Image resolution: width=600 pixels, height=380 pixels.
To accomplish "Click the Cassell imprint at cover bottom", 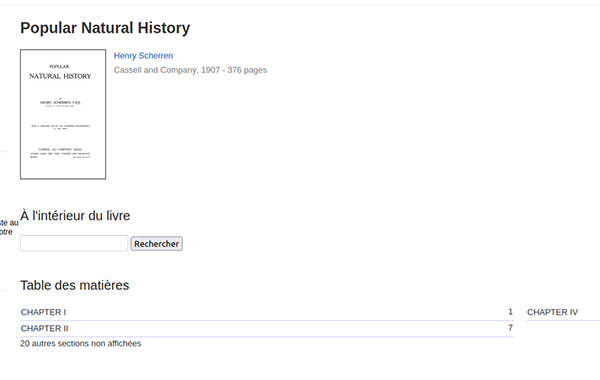I will click(60, 149).
